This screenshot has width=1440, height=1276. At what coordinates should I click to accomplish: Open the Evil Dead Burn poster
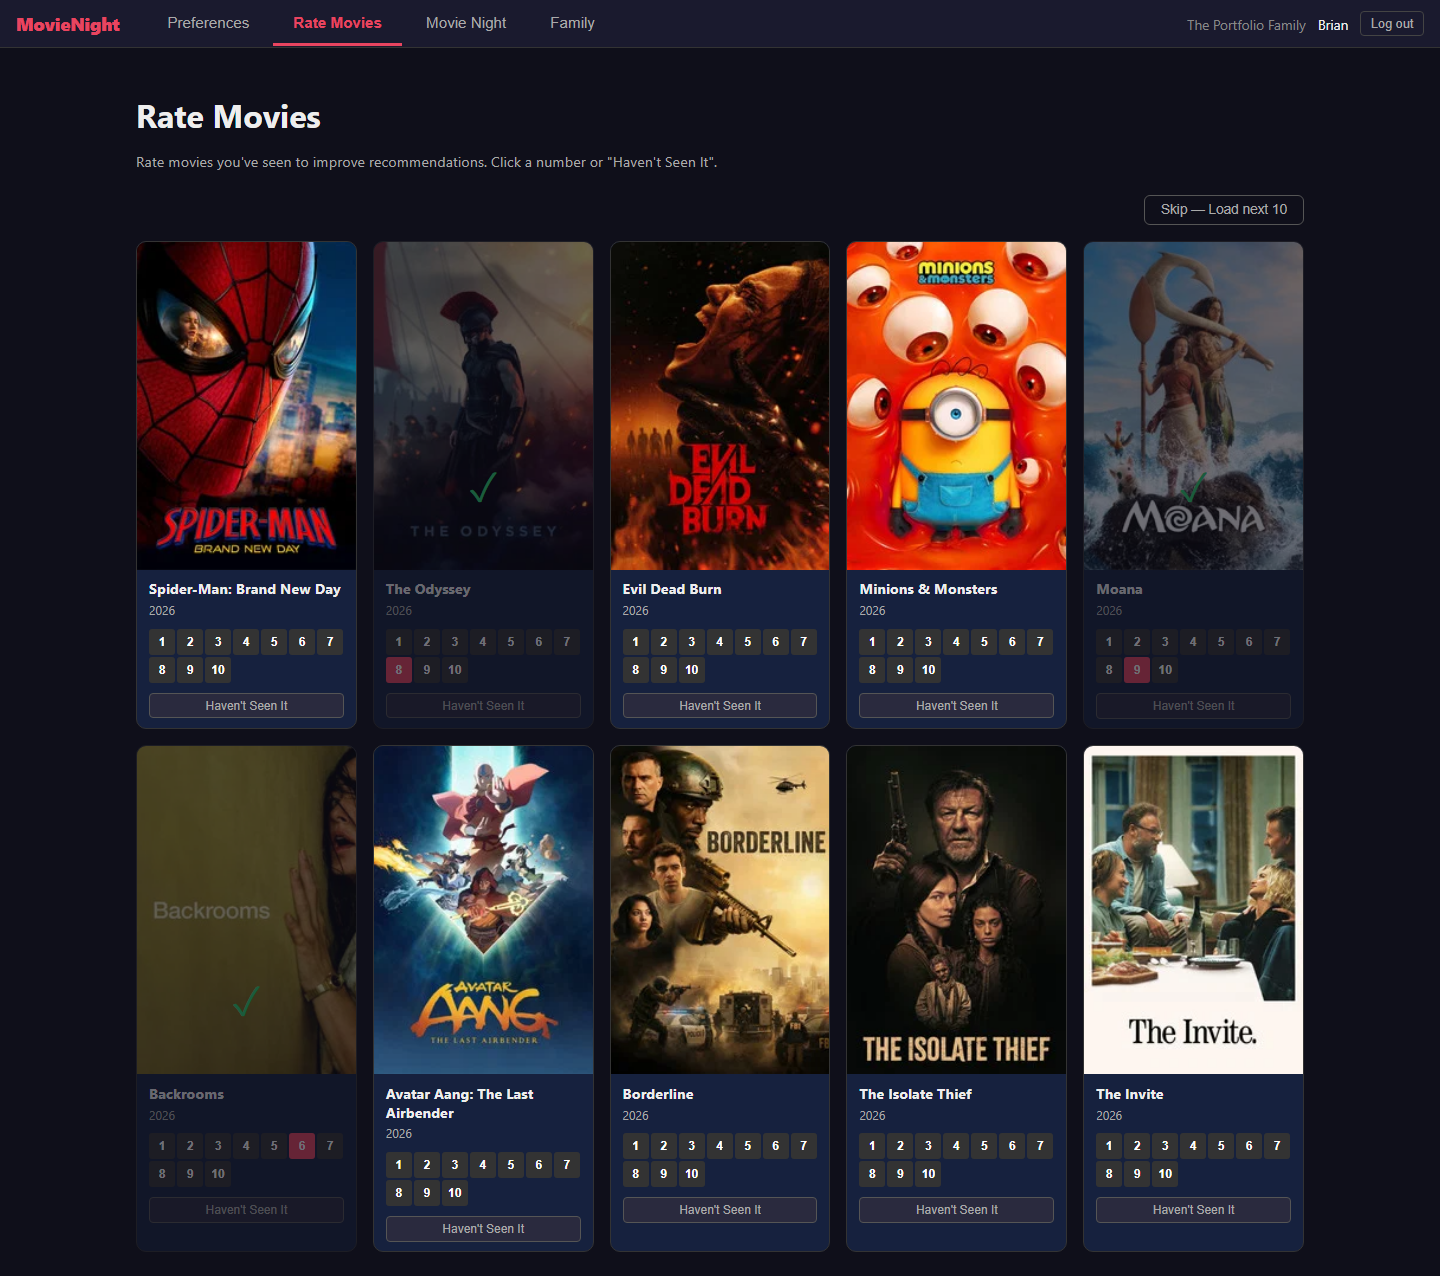(720, 406)
